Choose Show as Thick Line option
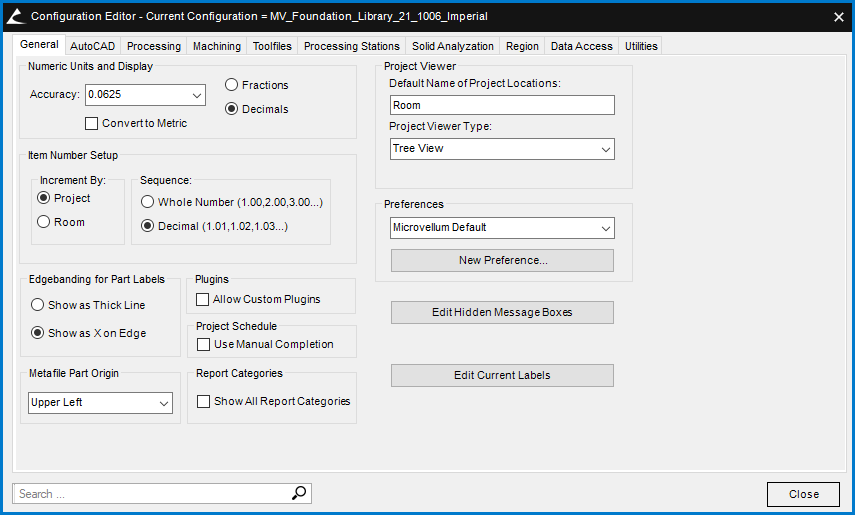 pyautogui.click(x=38, y=305)
